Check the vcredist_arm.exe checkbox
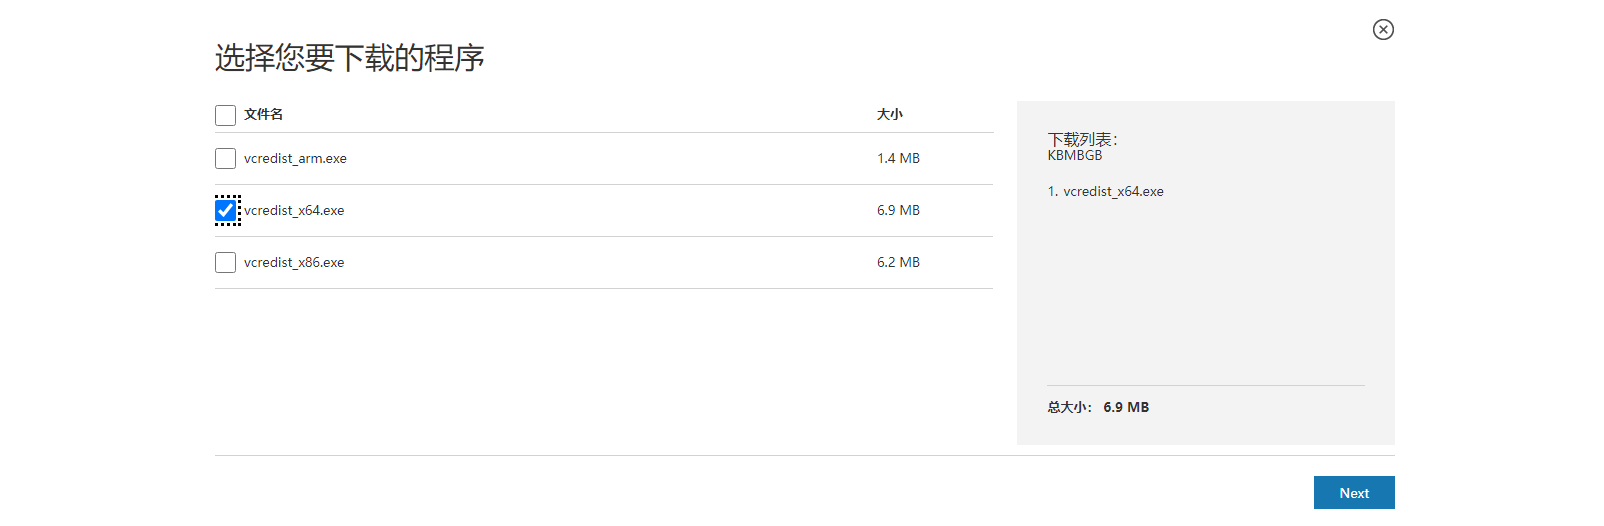1604x526 pixels. (x=225, y=159)
